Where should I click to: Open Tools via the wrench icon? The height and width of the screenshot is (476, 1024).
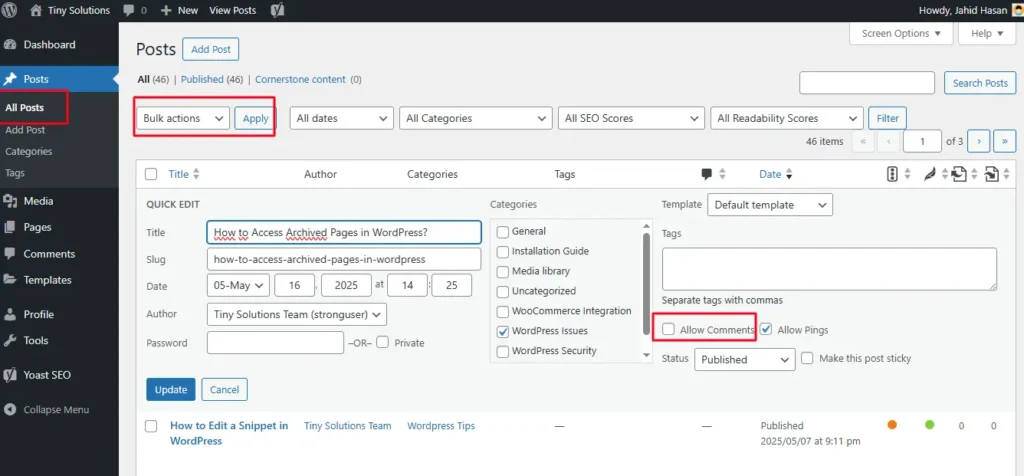point(10,340)
